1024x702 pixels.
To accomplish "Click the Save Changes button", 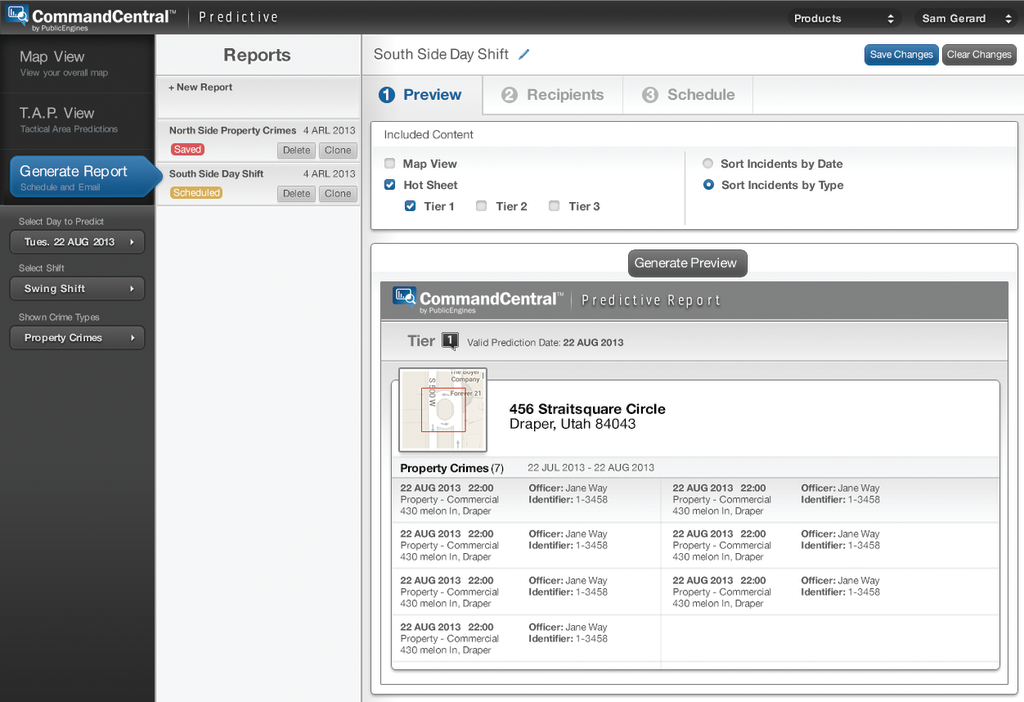I will [x=900, y=55].
